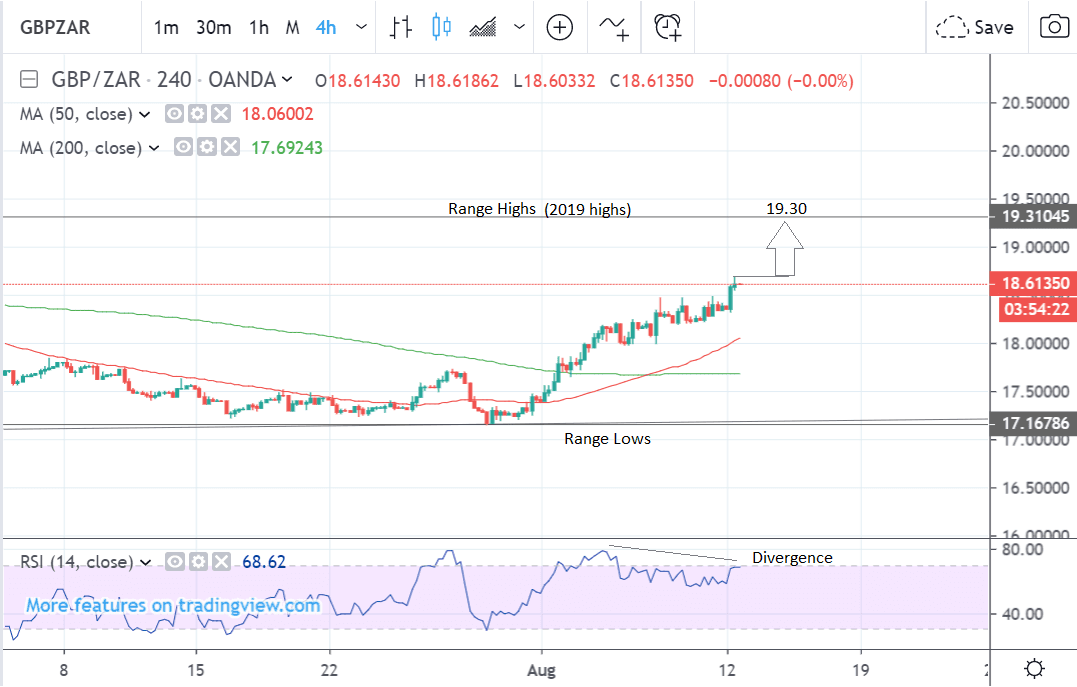Viewport: 1077px width, 687px height.
Task: Remove the MA 50 indicator
Action: pyautogui.click(x=221, y=114)
